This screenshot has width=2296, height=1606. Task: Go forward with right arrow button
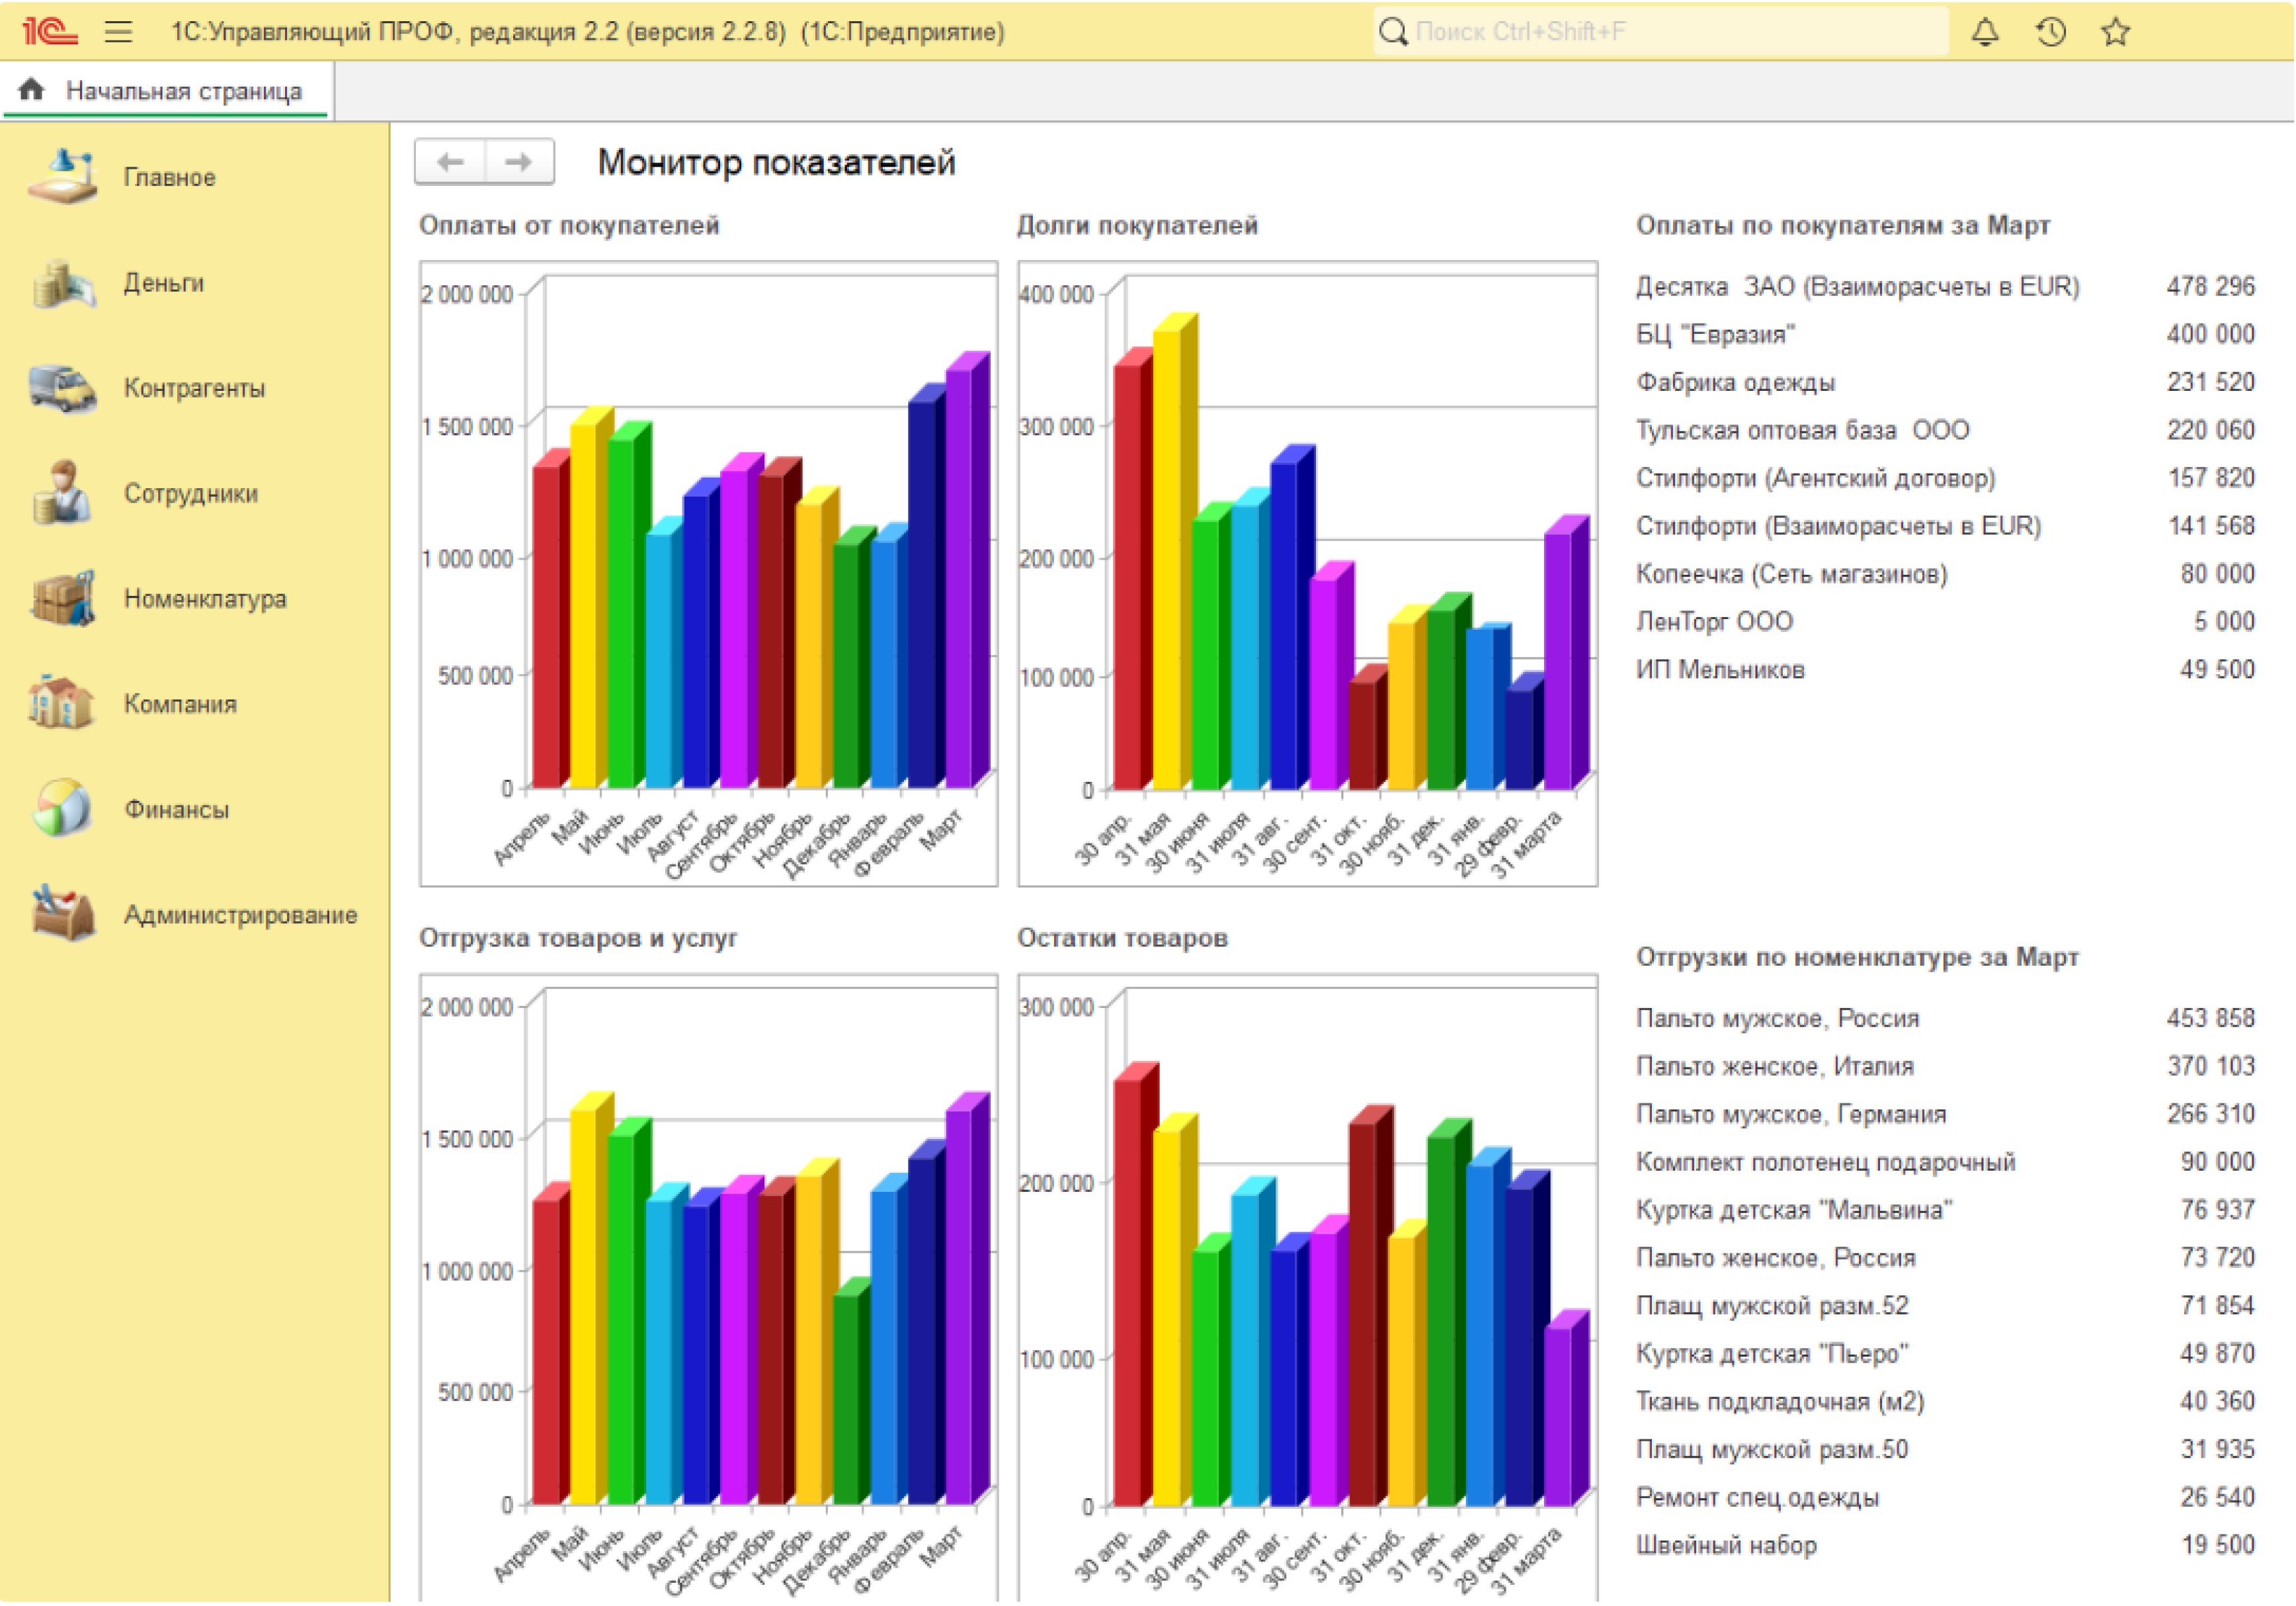[519, 161]
